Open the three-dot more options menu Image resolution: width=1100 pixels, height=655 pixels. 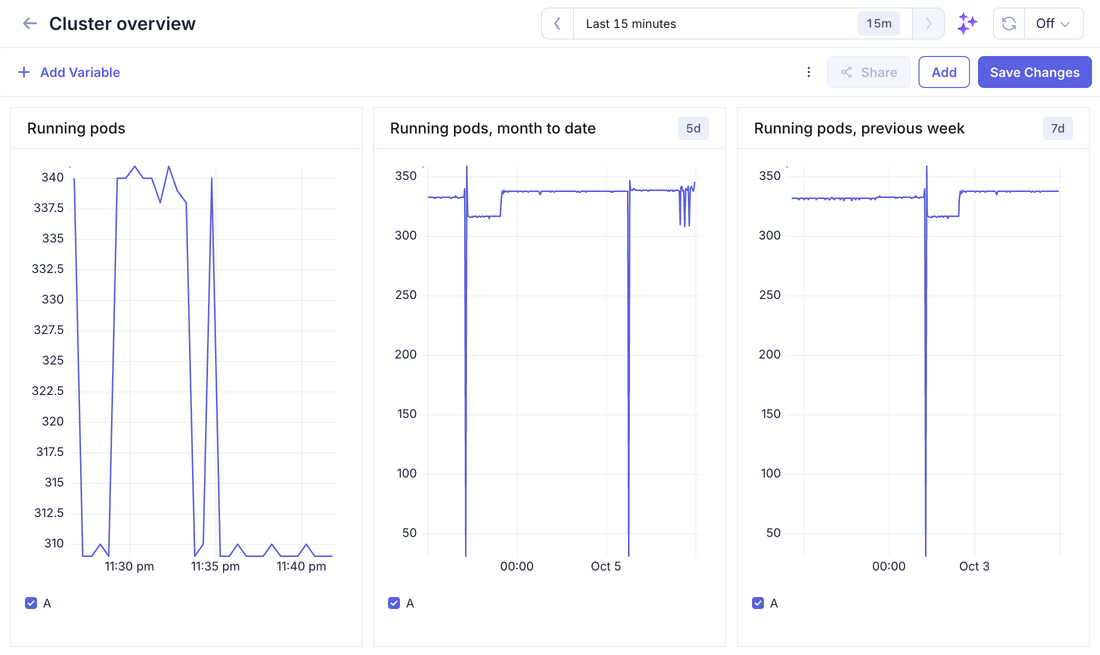(x=808, y=72)
